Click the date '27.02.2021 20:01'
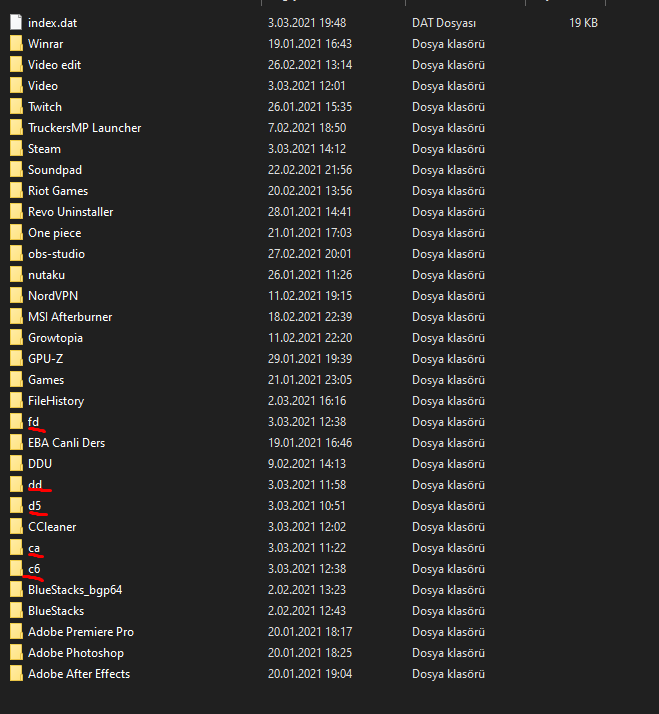Image resolution: width=659 pixels, height=714 pixels. click(x=310, y=254)
